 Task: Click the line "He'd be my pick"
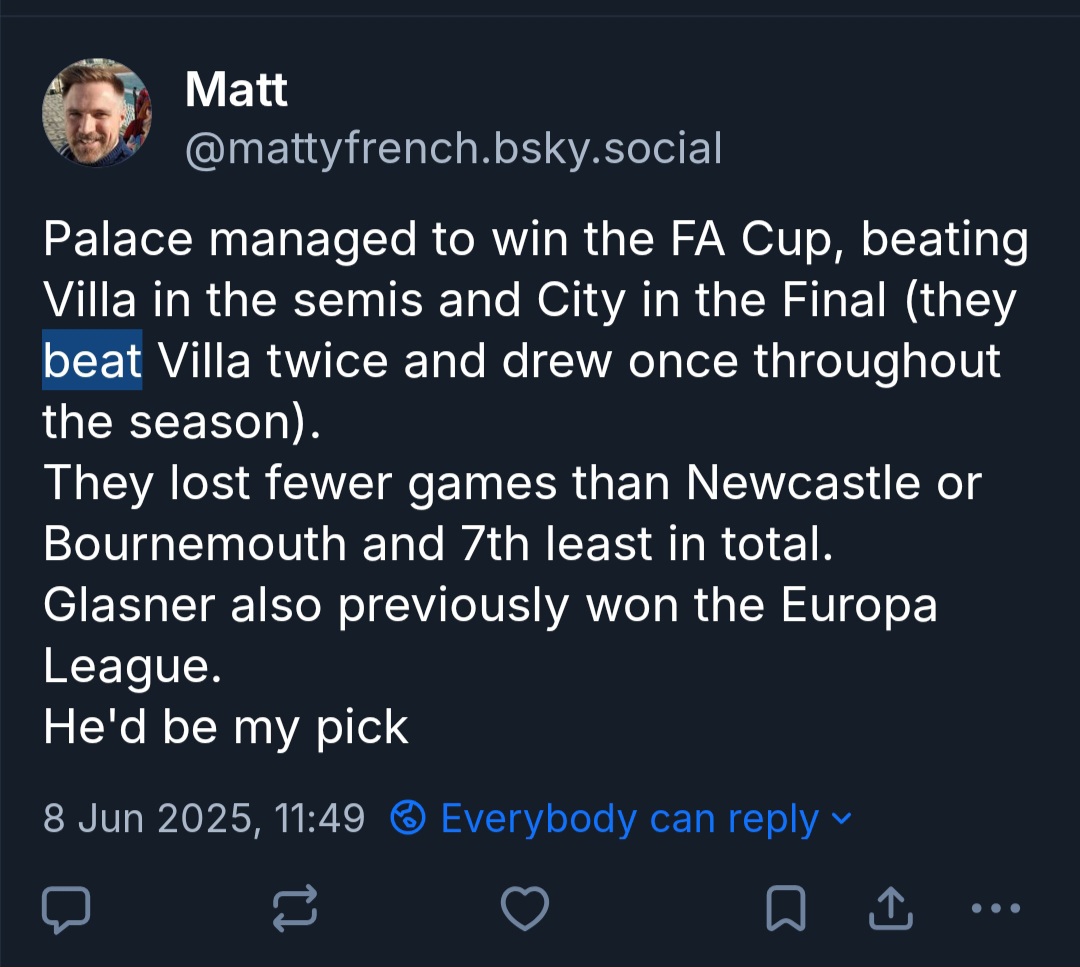pos(226,727)
